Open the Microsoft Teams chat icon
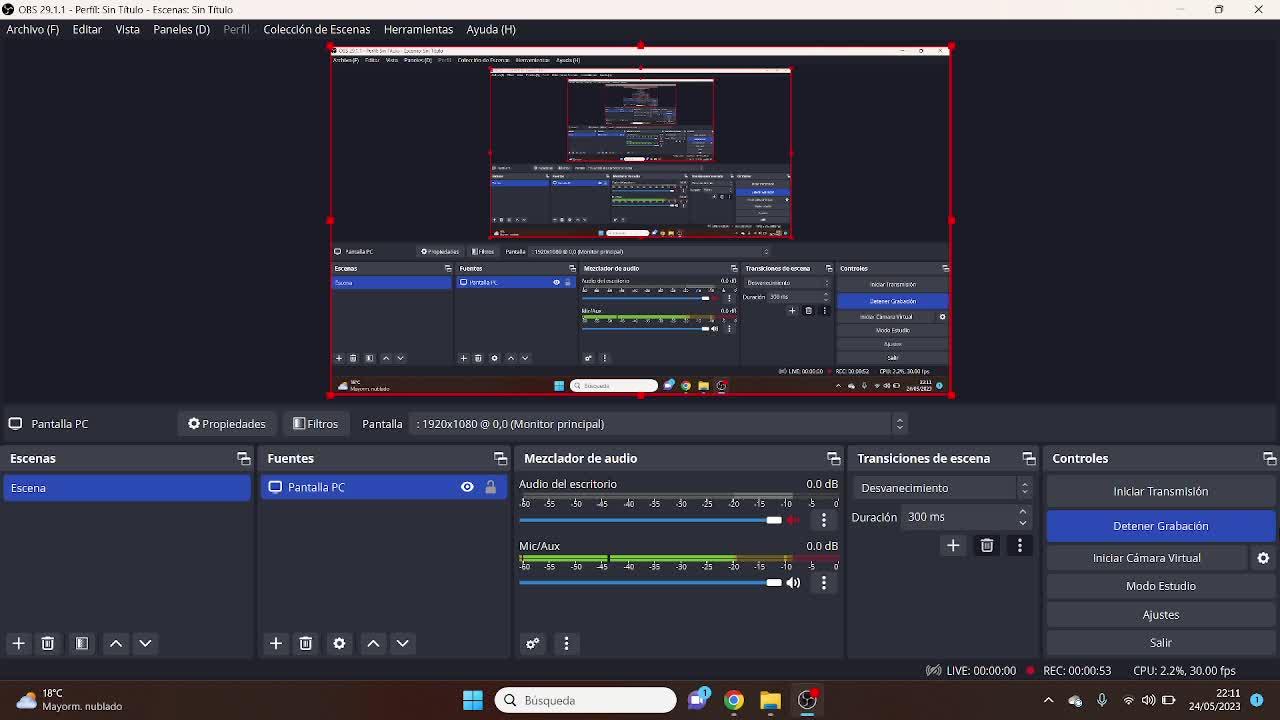 point(698,700)
